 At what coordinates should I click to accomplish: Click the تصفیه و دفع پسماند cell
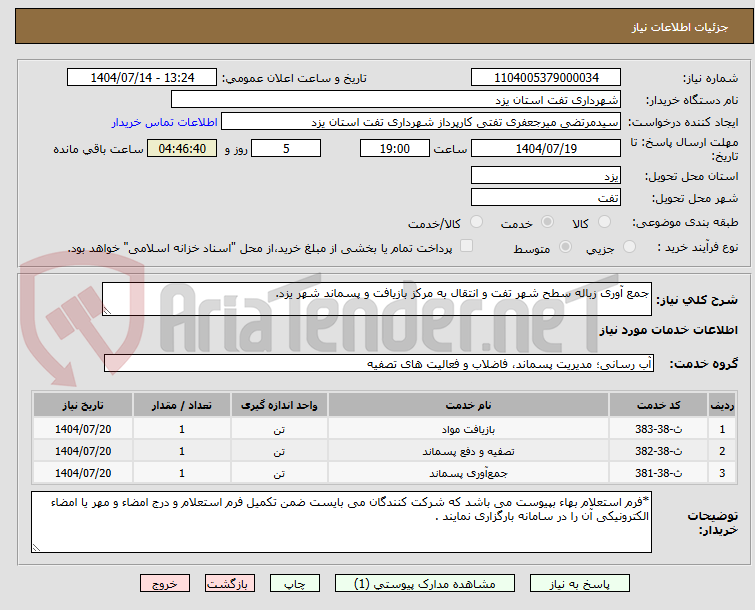(469, 451)
